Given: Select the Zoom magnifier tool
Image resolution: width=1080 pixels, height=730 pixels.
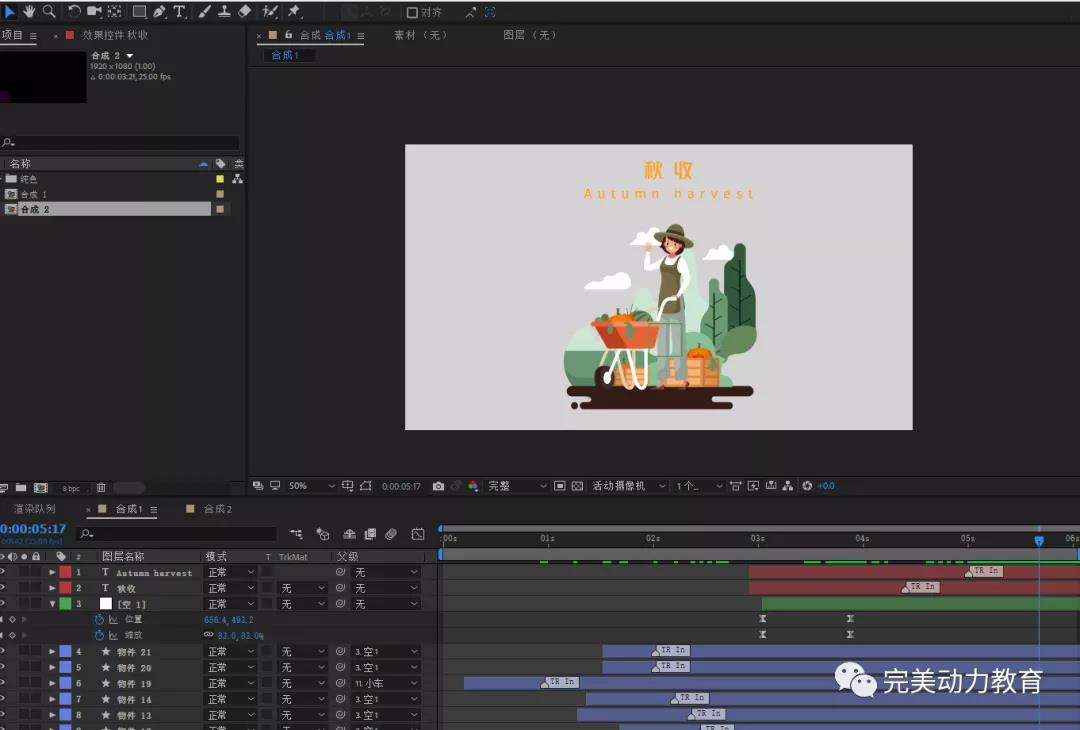Looking at the screenshot, I should 48,11.
